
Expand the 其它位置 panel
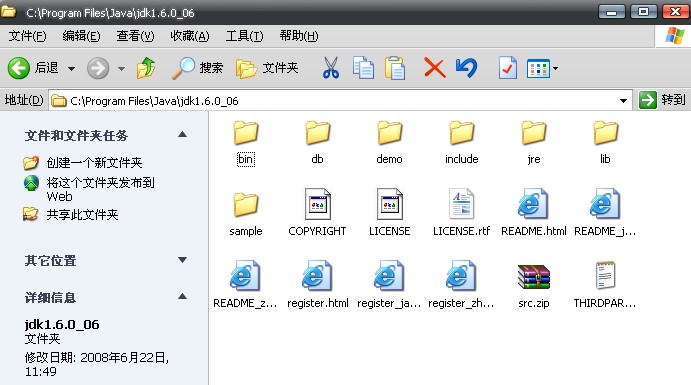point(182,260)
